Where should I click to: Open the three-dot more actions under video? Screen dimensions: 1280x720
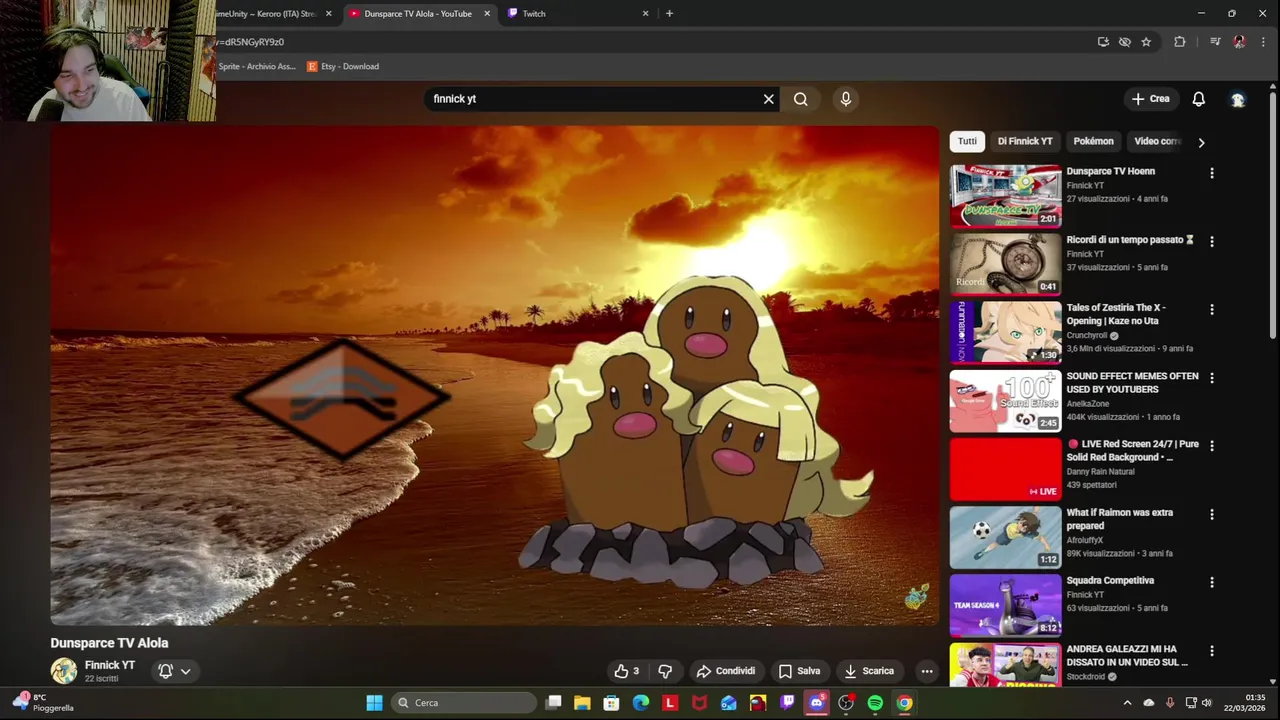[x=927, y=671]
